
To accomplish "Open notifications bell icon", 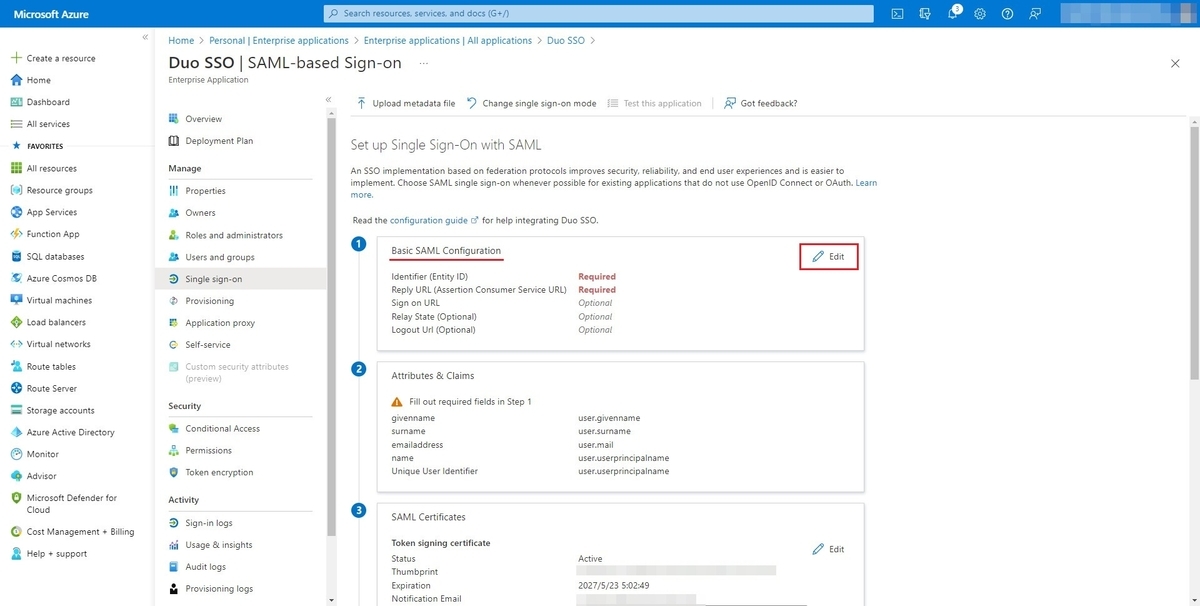I will pyautogui.click(x=953, y=14).
